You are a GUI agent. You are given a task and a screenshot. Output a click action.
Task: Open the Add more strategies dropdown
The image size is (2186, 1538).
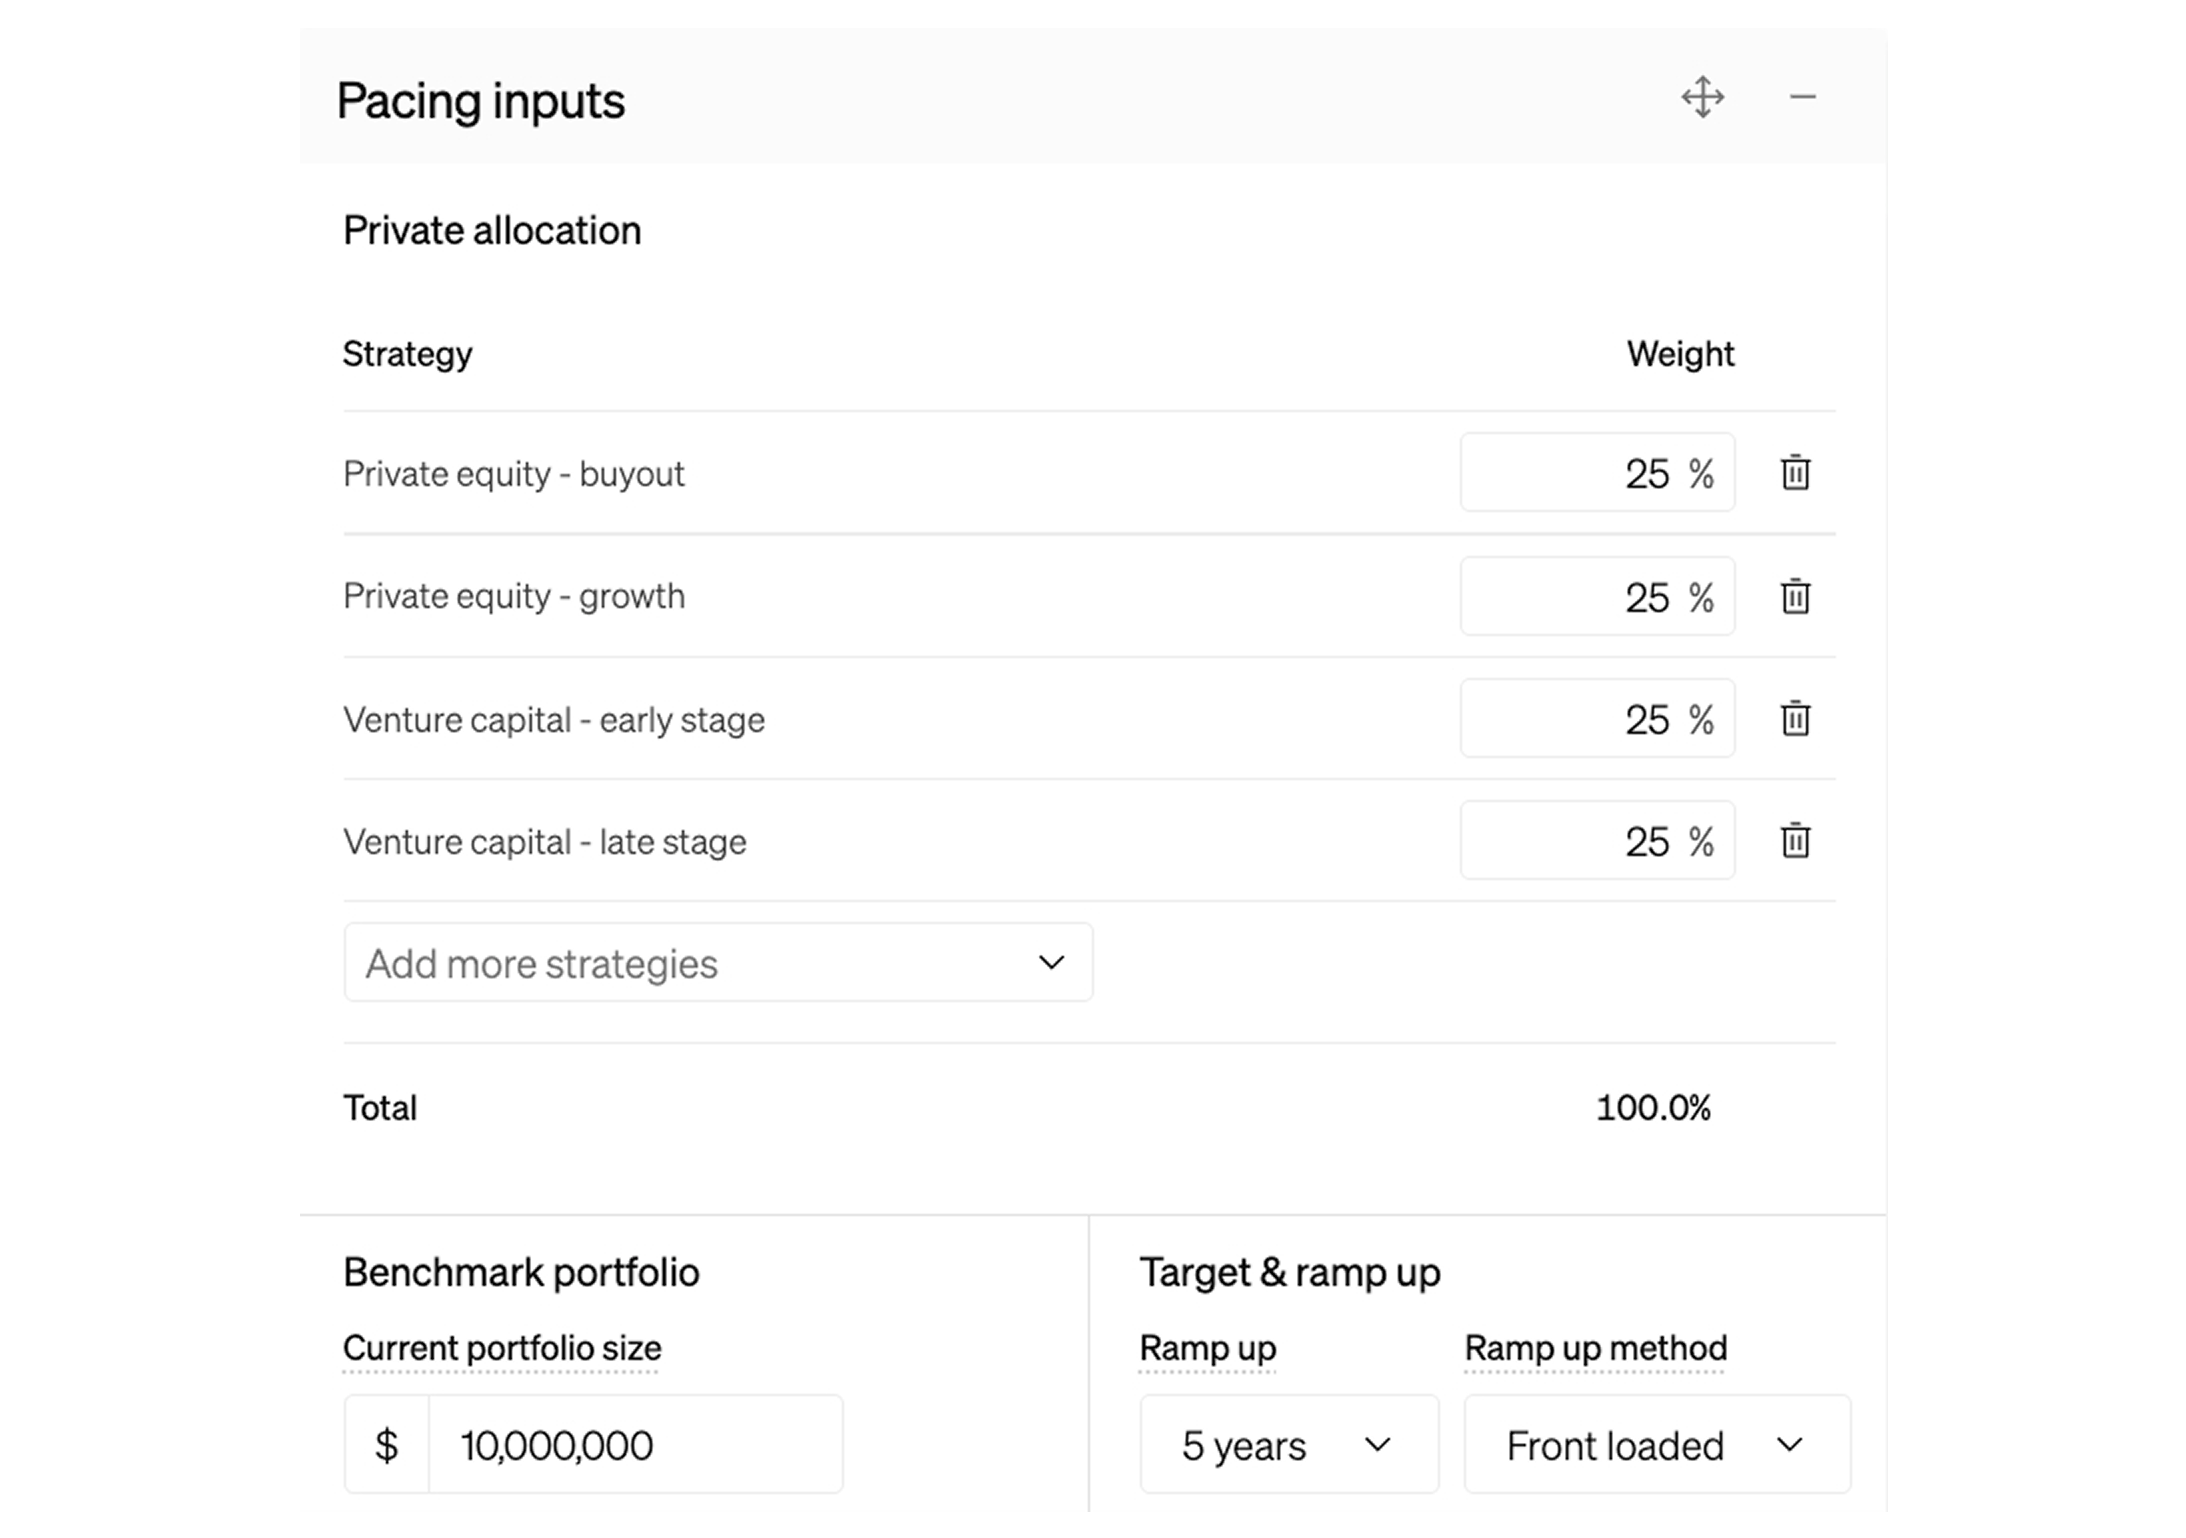click(x=718, y=963)
